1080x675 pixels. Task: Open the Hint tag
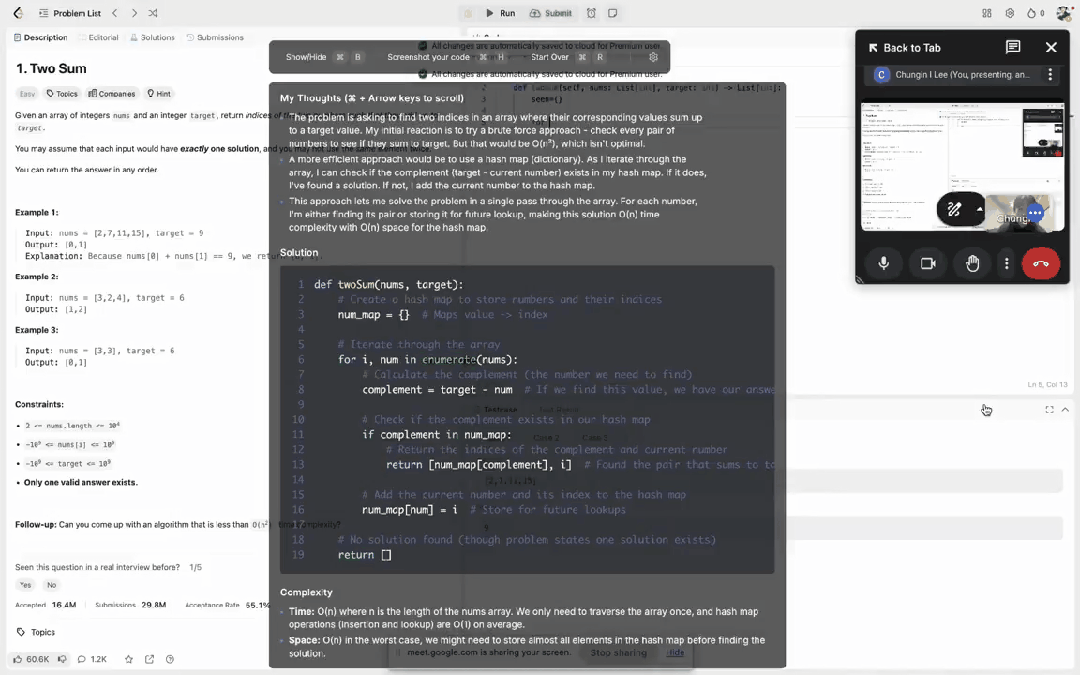tap(158, 94)
